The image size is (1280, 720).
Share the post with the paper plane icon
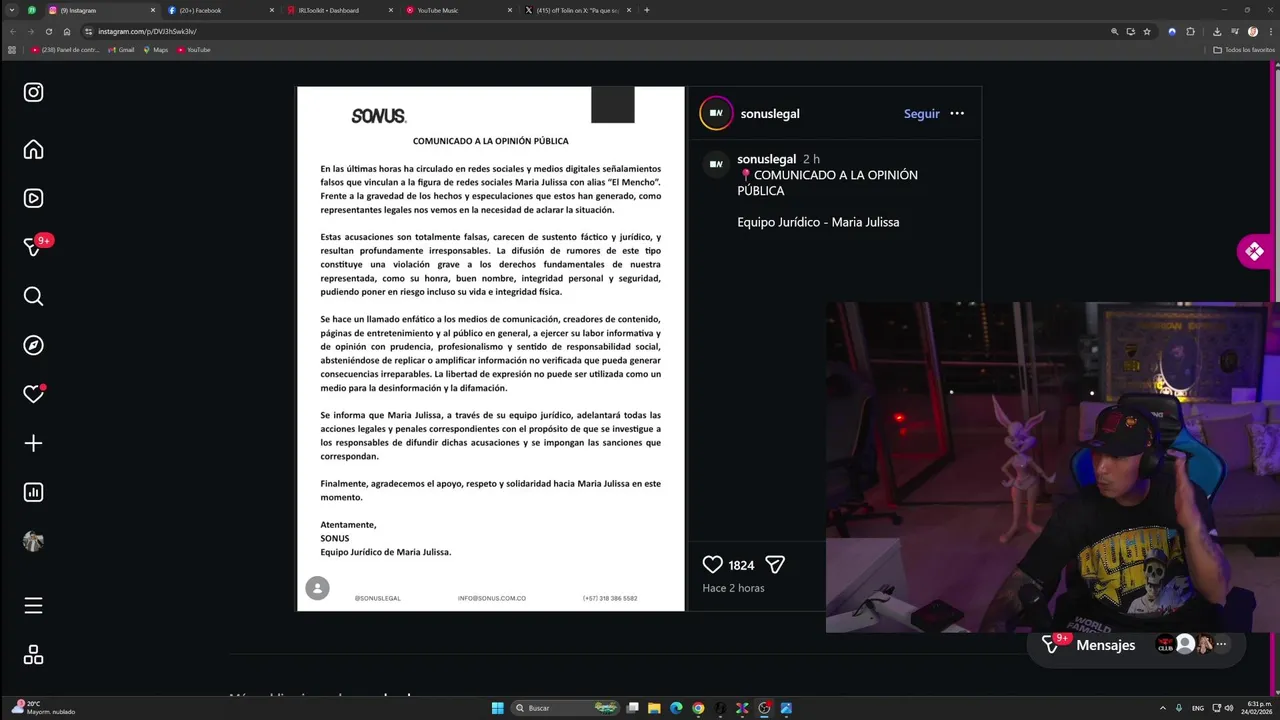[775, 565]
